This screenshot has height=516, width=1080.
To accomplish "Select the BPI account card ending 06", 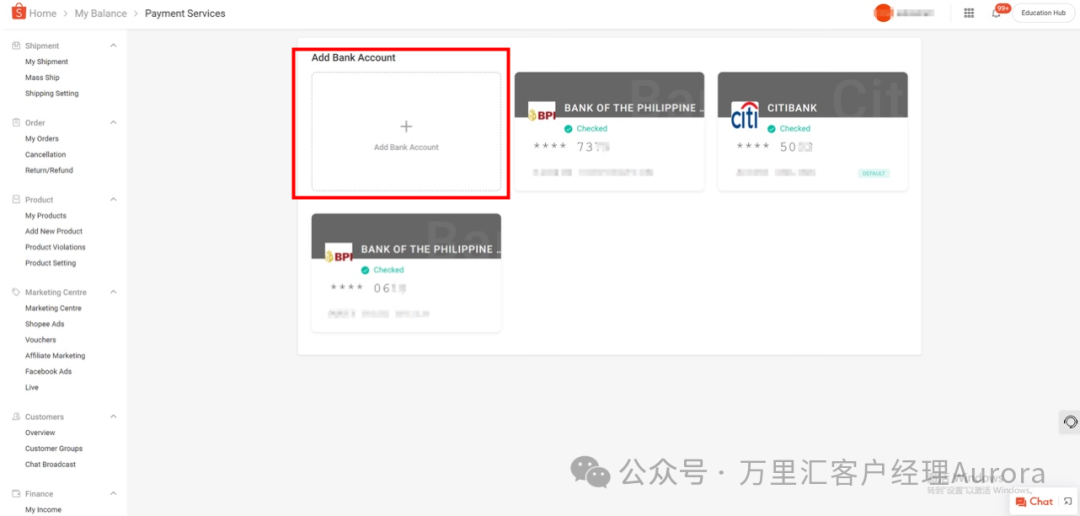I will point(406,273).
